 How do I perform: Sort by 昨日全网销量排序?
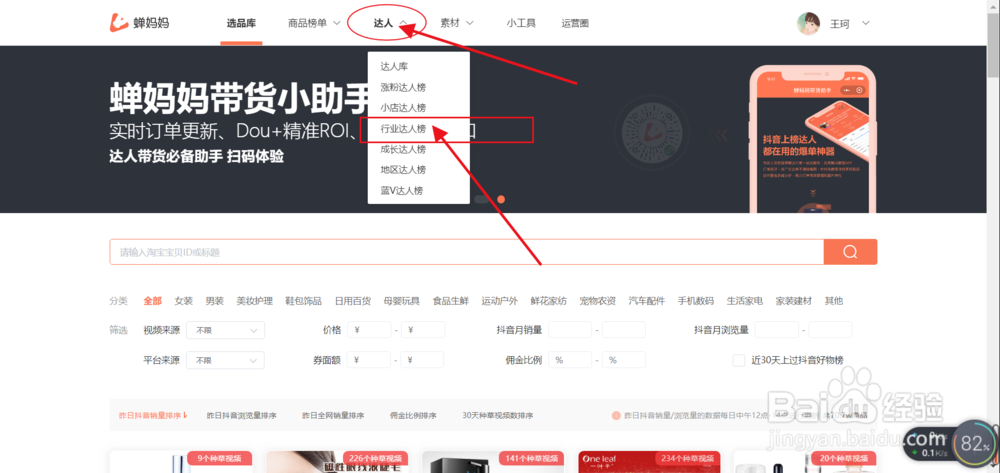(x=333, y=416)
